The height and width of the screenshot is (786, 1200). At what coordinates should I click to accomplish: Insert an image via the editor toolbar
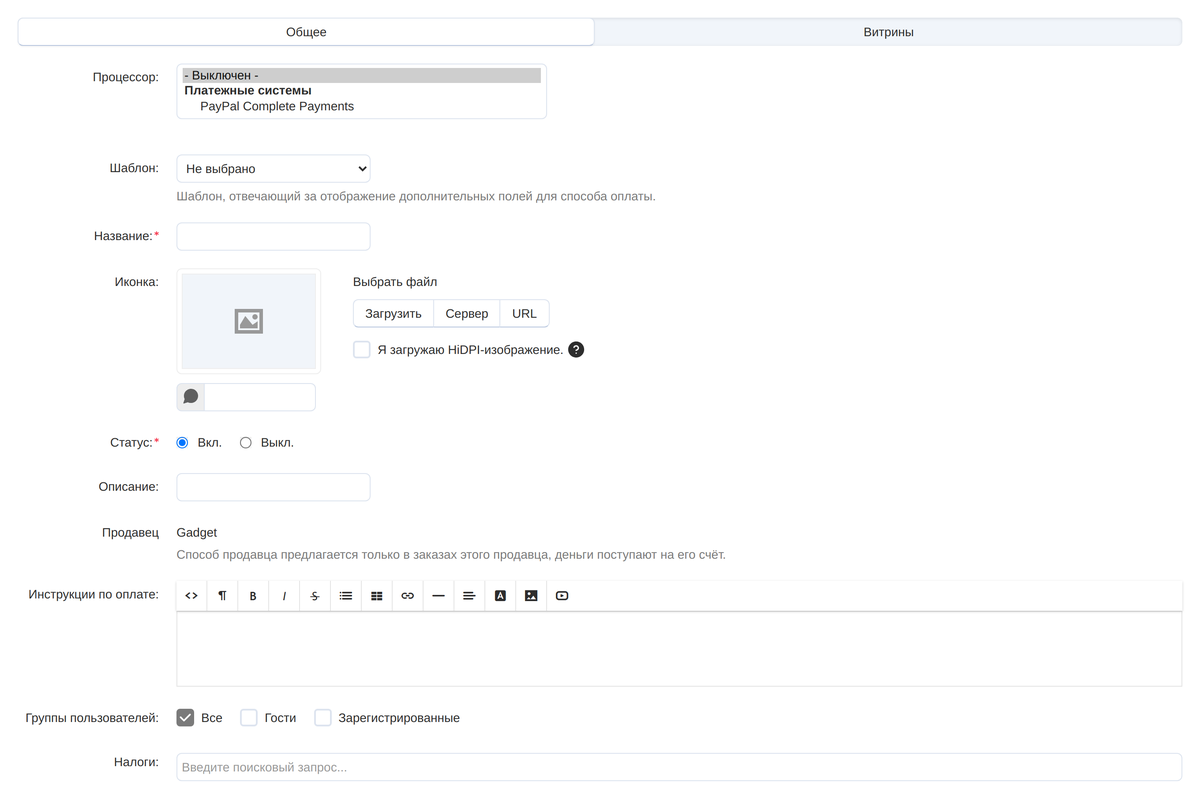pos(531,596)
